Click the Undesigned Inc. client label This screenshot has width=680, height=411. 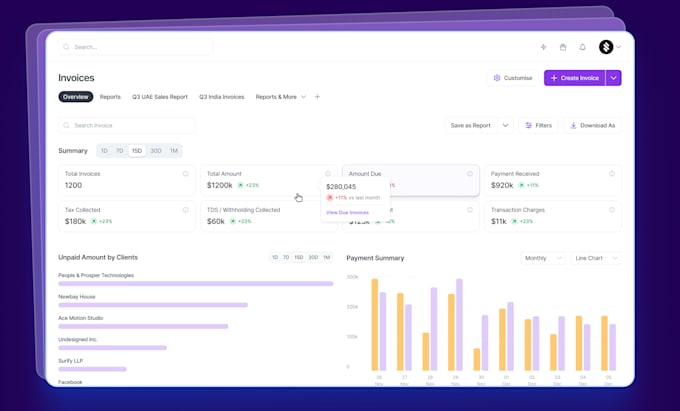[x=78, y=339]
